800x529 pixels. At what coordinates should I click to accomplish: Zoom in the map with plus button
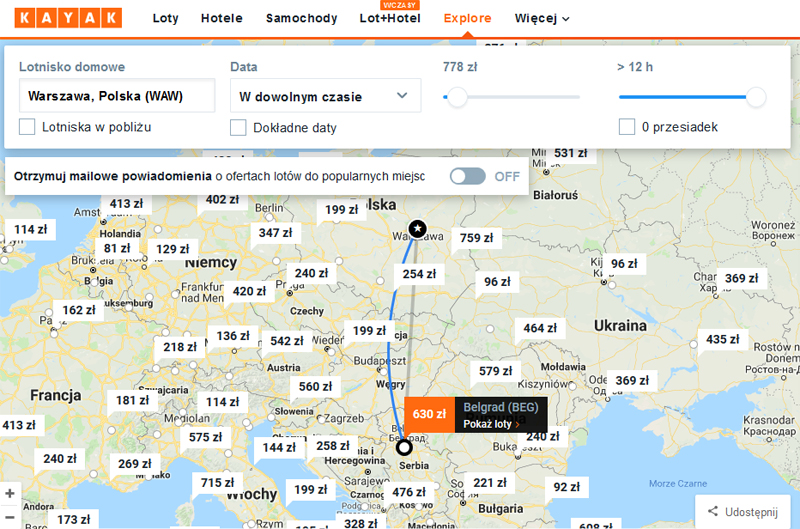click(x=10, y=494)
